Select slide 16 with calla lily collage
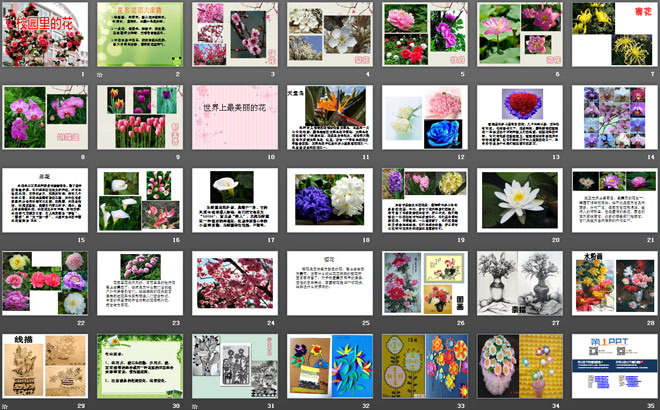The image size is (660, 410). tap(140, 200)
